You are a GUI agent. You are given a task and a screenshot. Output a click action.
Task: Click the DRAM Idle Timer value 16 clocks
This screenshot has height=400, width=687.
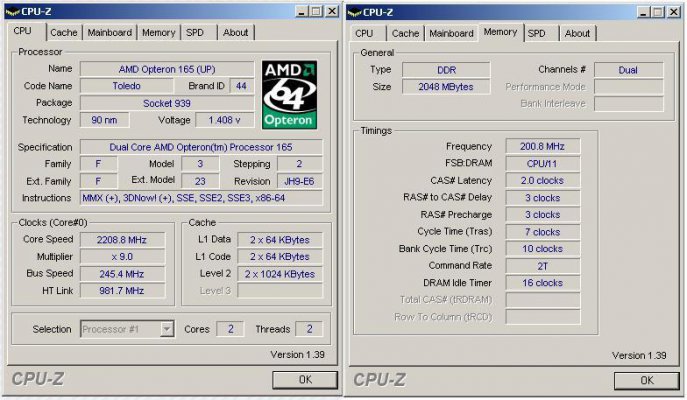tap(543, 283)
